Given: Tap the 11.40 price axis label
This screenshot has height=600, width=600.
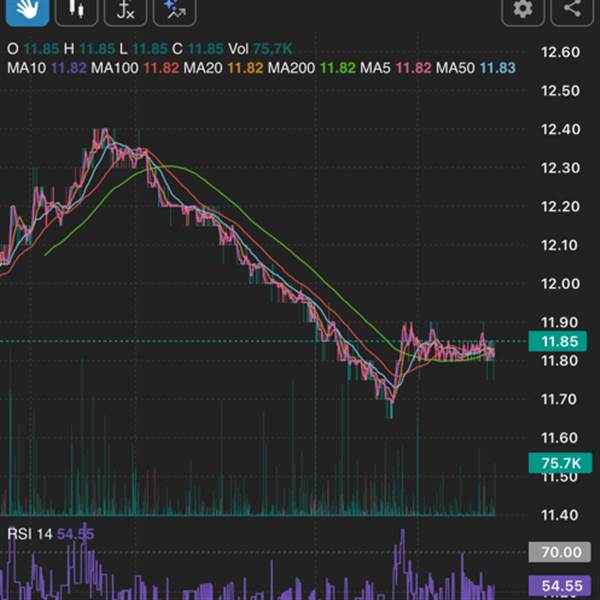Looking at the screenshot, I should (x=561, y=515).
